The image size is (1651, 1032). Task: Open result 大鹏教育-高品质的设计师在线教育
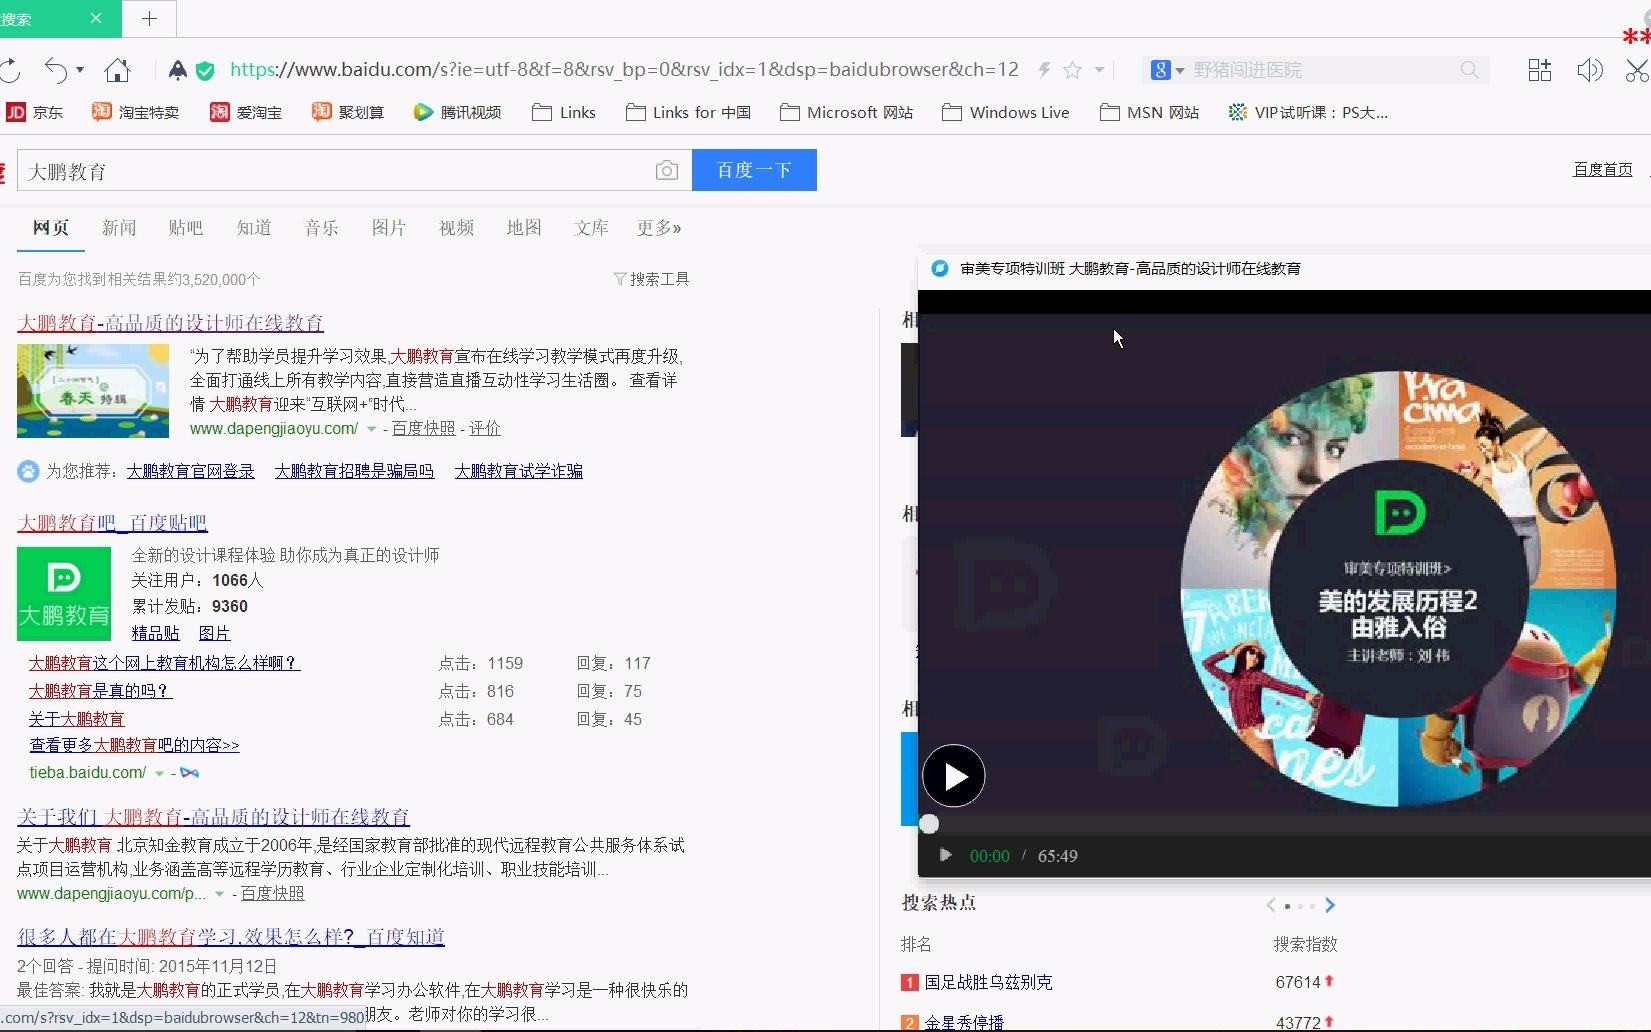click(x=171, y=323)
